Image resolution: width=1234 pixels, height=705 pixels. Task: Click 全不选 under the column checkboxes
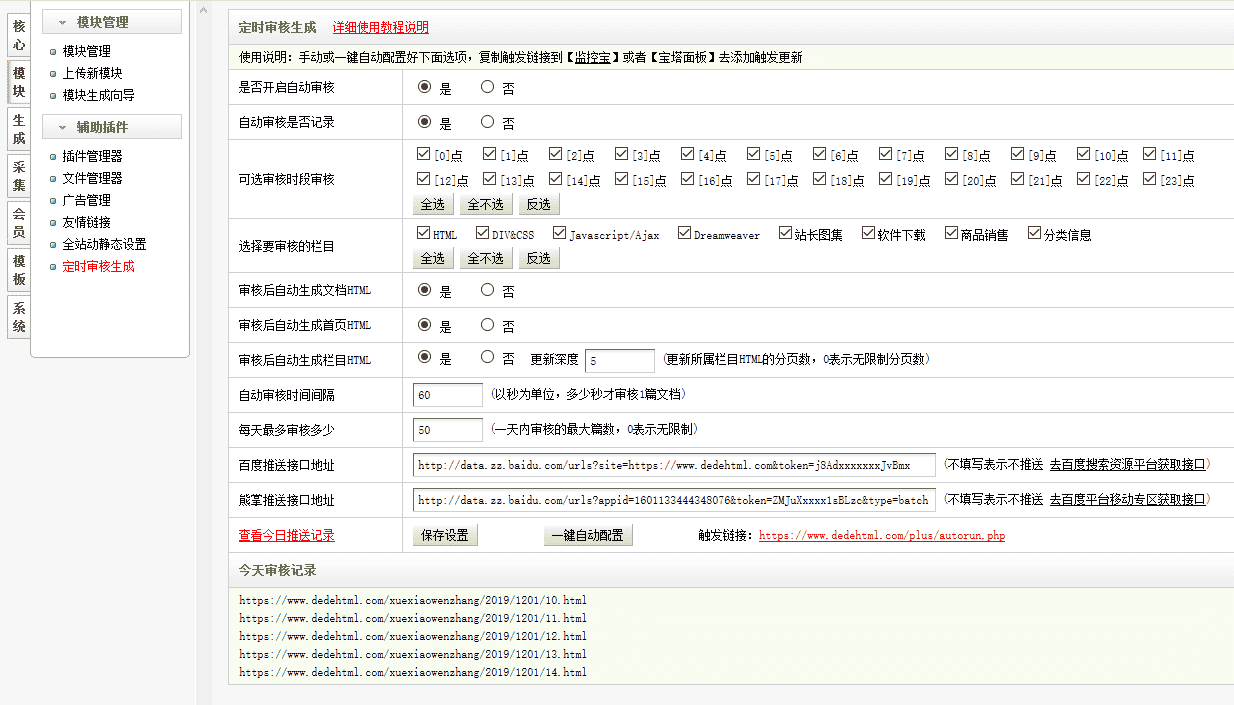pyautogui.click(x=485, y=258)
